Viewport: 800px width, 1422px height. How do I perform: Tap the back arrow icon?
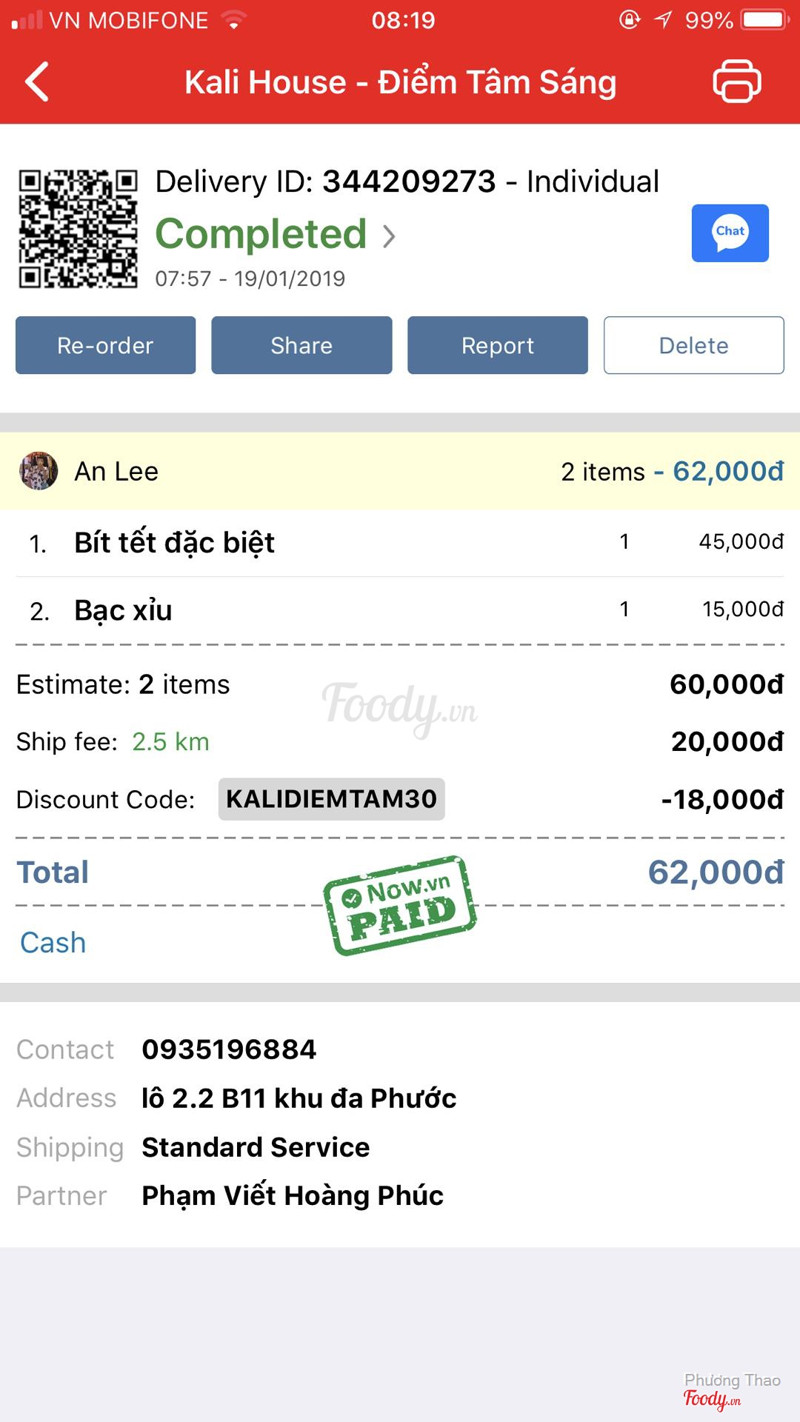point(37,82)
